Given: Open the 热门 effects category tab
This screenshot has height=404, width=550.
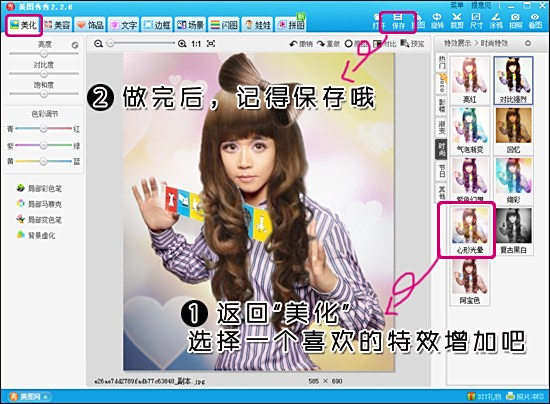Looking at the screenshot, I should click(442, 62).
